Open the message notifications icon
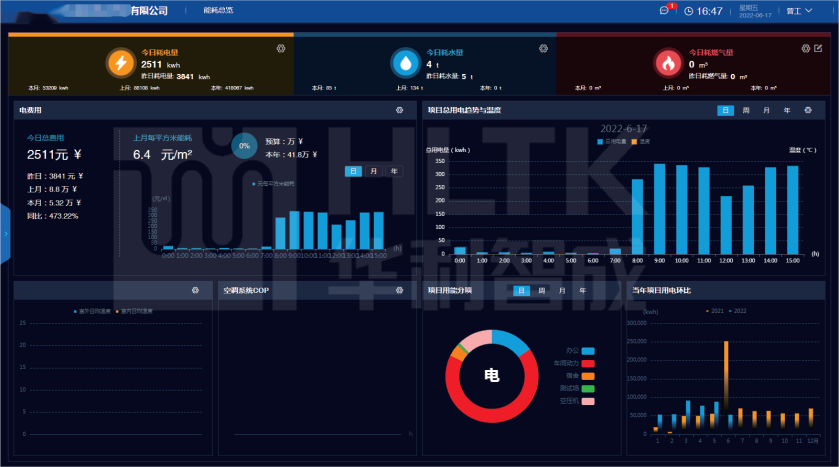 664,11
